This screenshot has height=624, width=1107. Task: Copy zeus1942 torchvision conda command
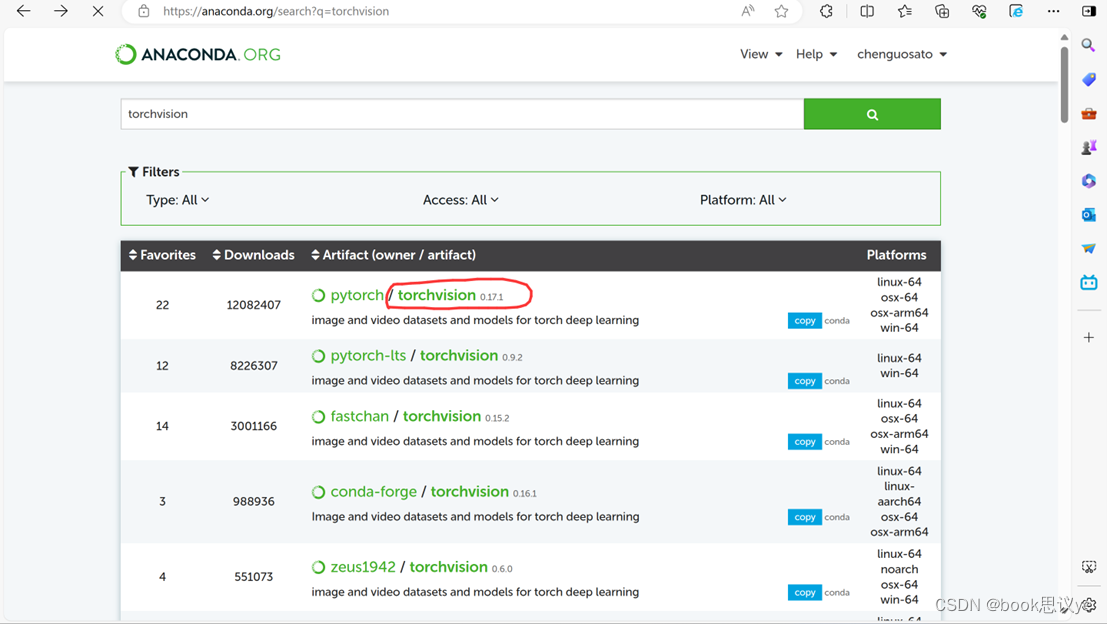pyautogui.click(x=804, y=593)
